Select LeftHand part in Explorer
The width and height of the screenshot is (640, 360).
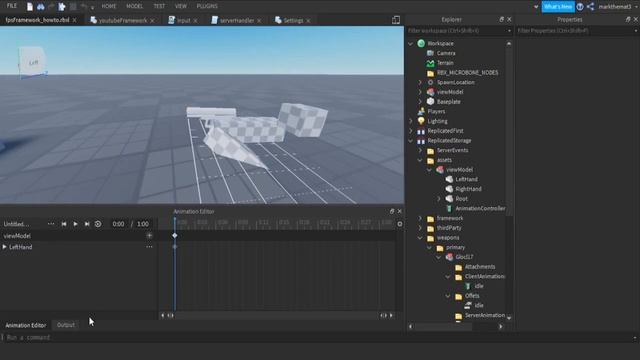(466, 179)
